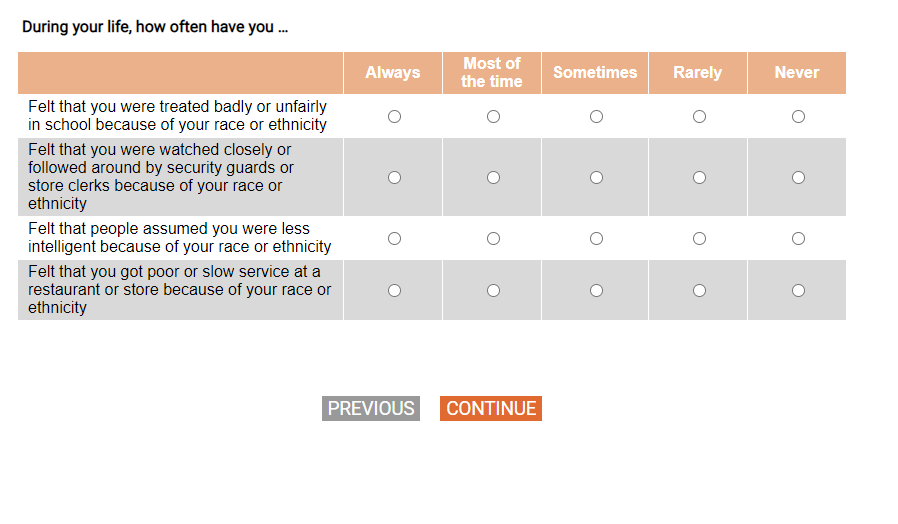Image resolution: width=898 pixels, height=524 pixels.
Task: Pick Never for poor or slow service
Action: click(x=798, y=291)
